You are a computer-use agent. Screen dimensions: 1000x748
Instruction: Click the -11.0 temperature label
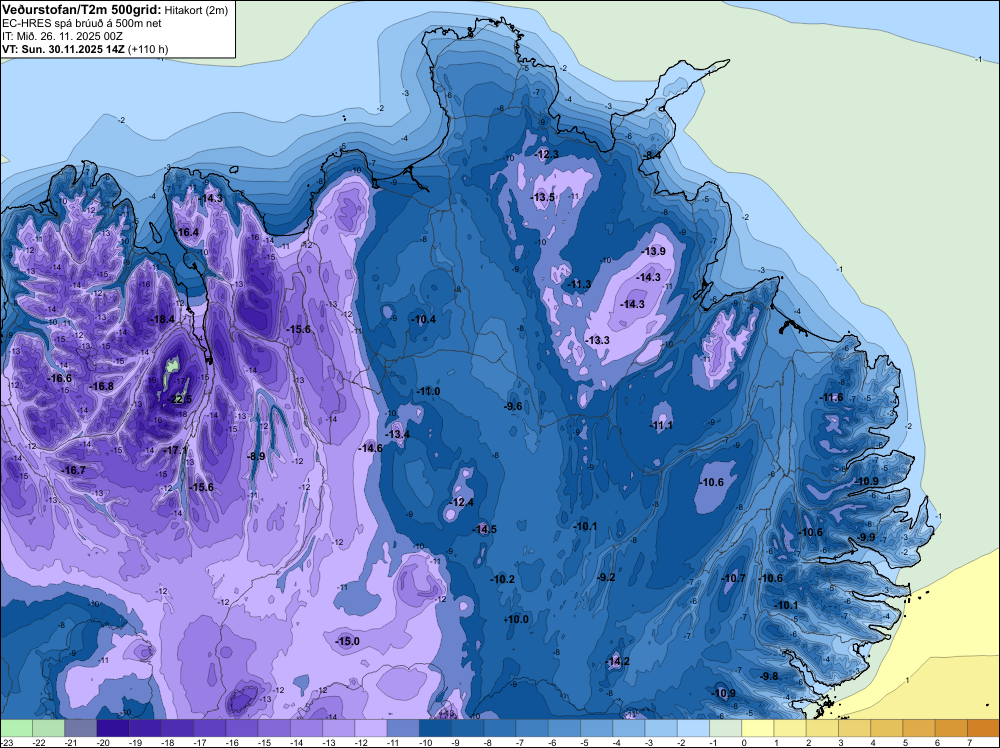[428, 391]
